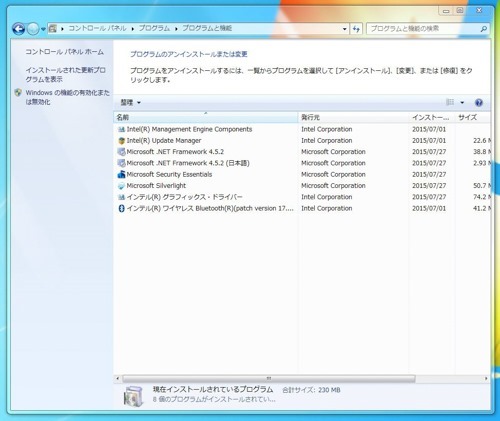Minimize the Programs and Features window

446,11
